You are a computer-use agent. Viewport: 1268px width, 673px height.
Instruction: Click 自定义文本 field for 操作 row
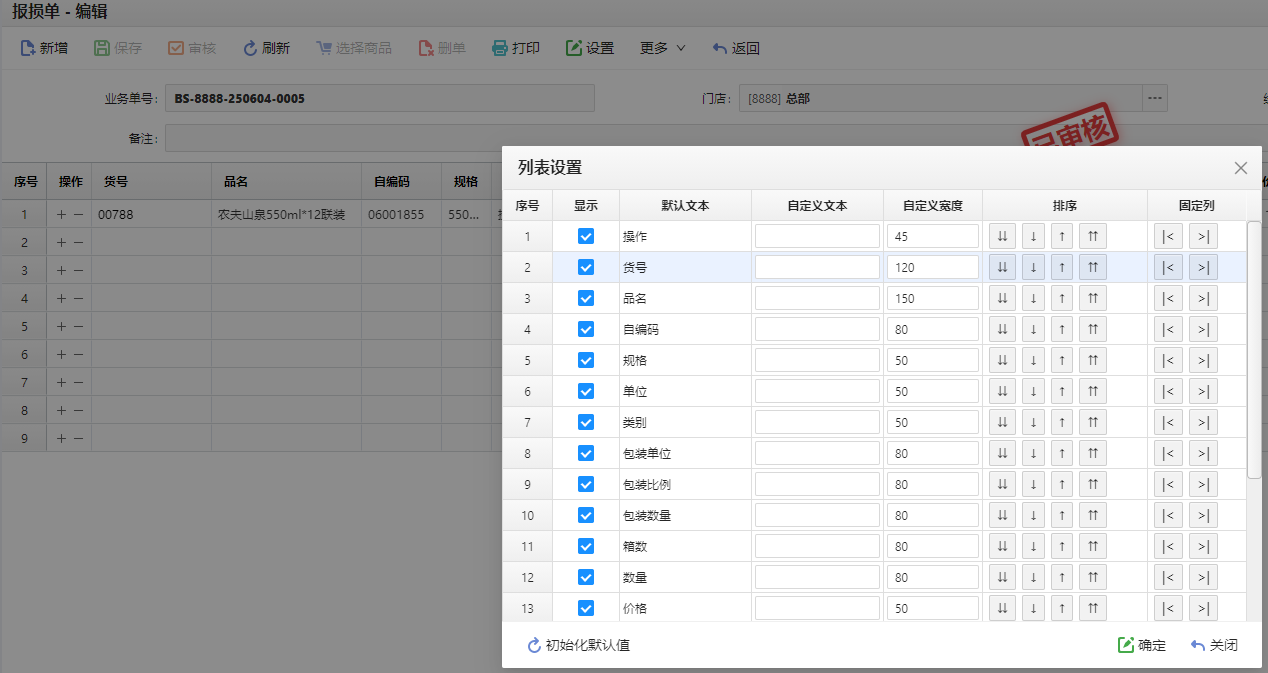[817, 237]
